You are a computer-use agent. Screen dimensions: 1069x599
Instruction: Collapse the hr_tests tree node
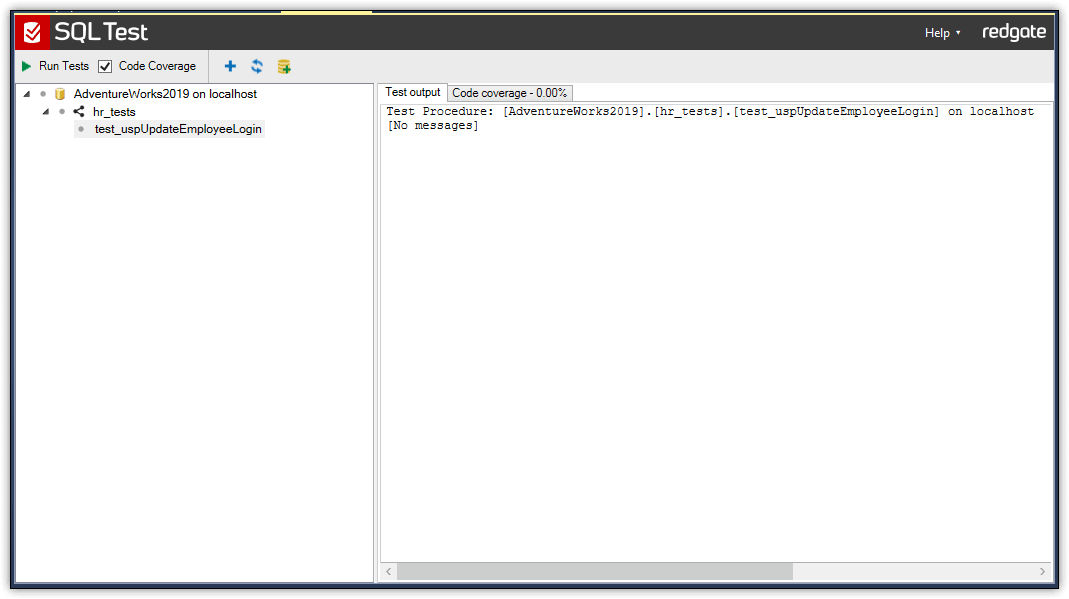click(45, 112)
